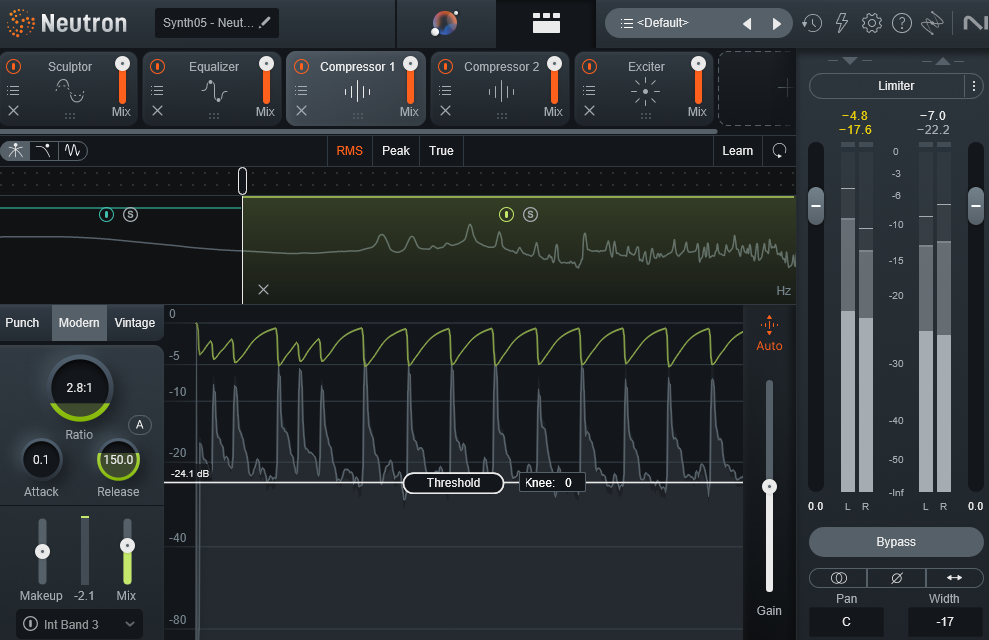Open the undo history clock icon
Screen dimensions: 989x640
click(812, 23)
